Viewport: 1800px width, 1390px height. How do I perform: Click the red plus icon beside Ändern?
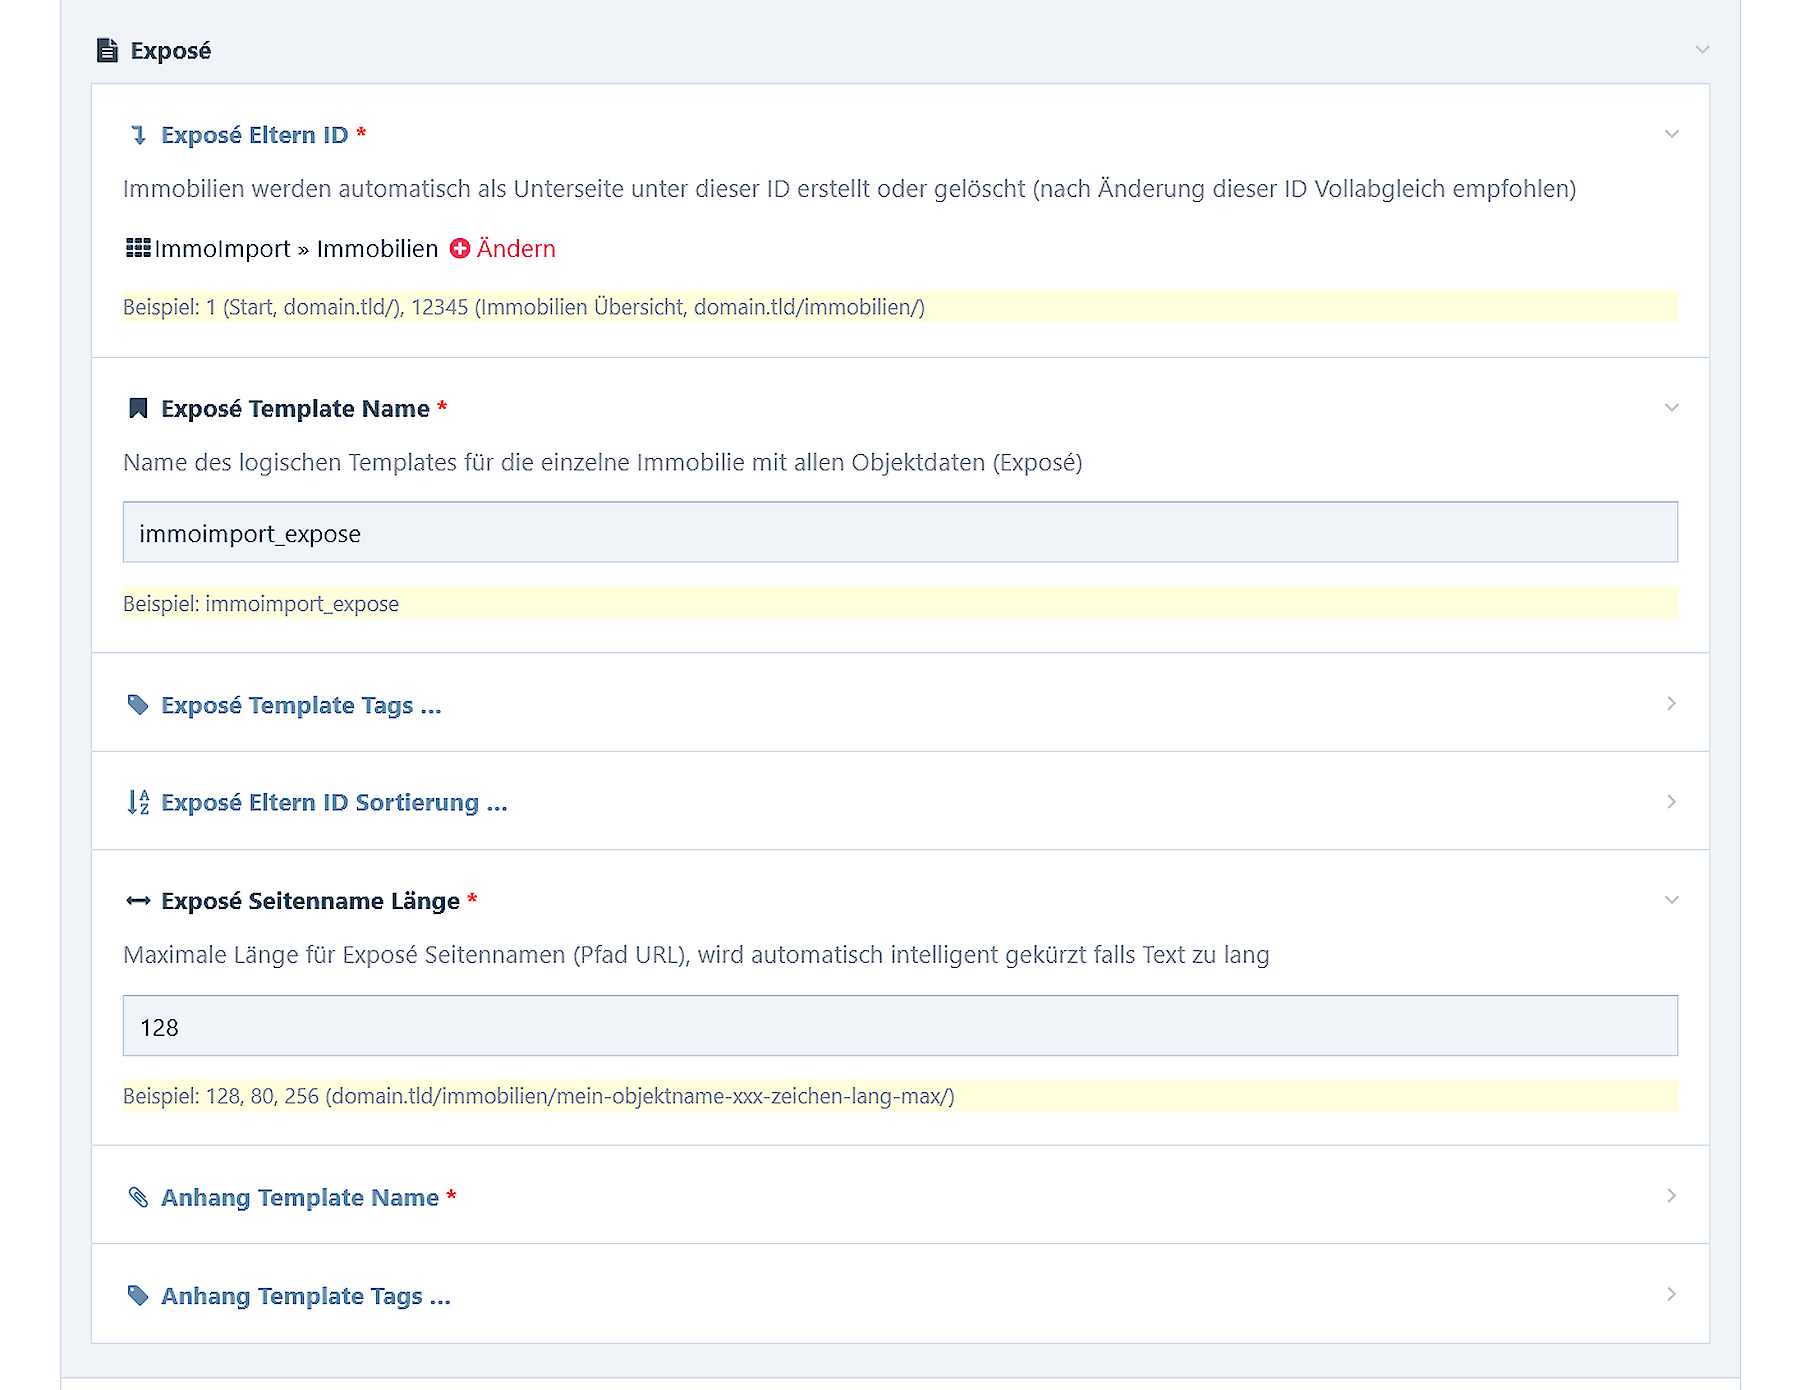point(460,249)
